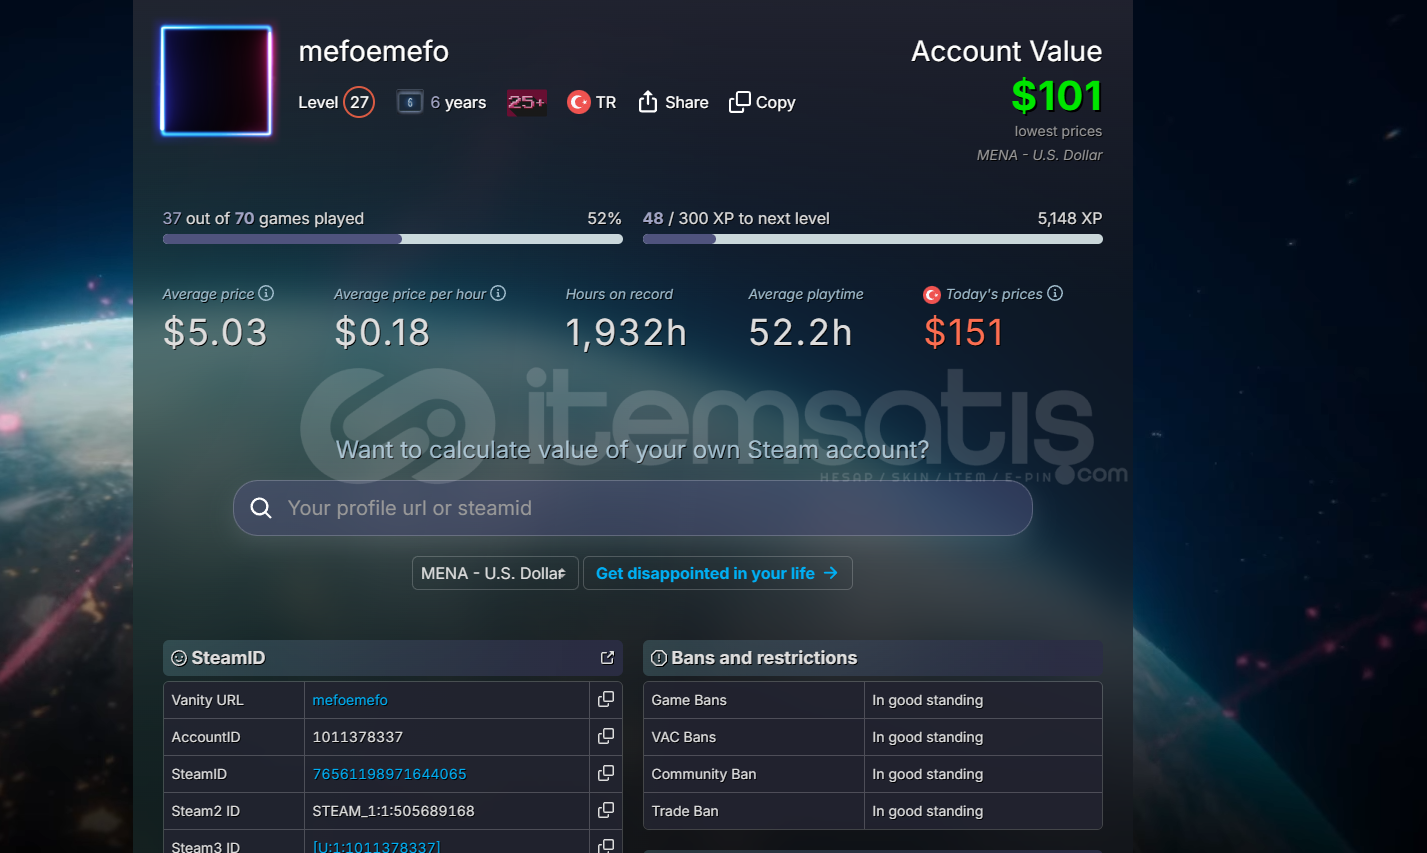
Task: Click the $5.03 average price value
Action: pyautogui.click(x=215, y=332)
